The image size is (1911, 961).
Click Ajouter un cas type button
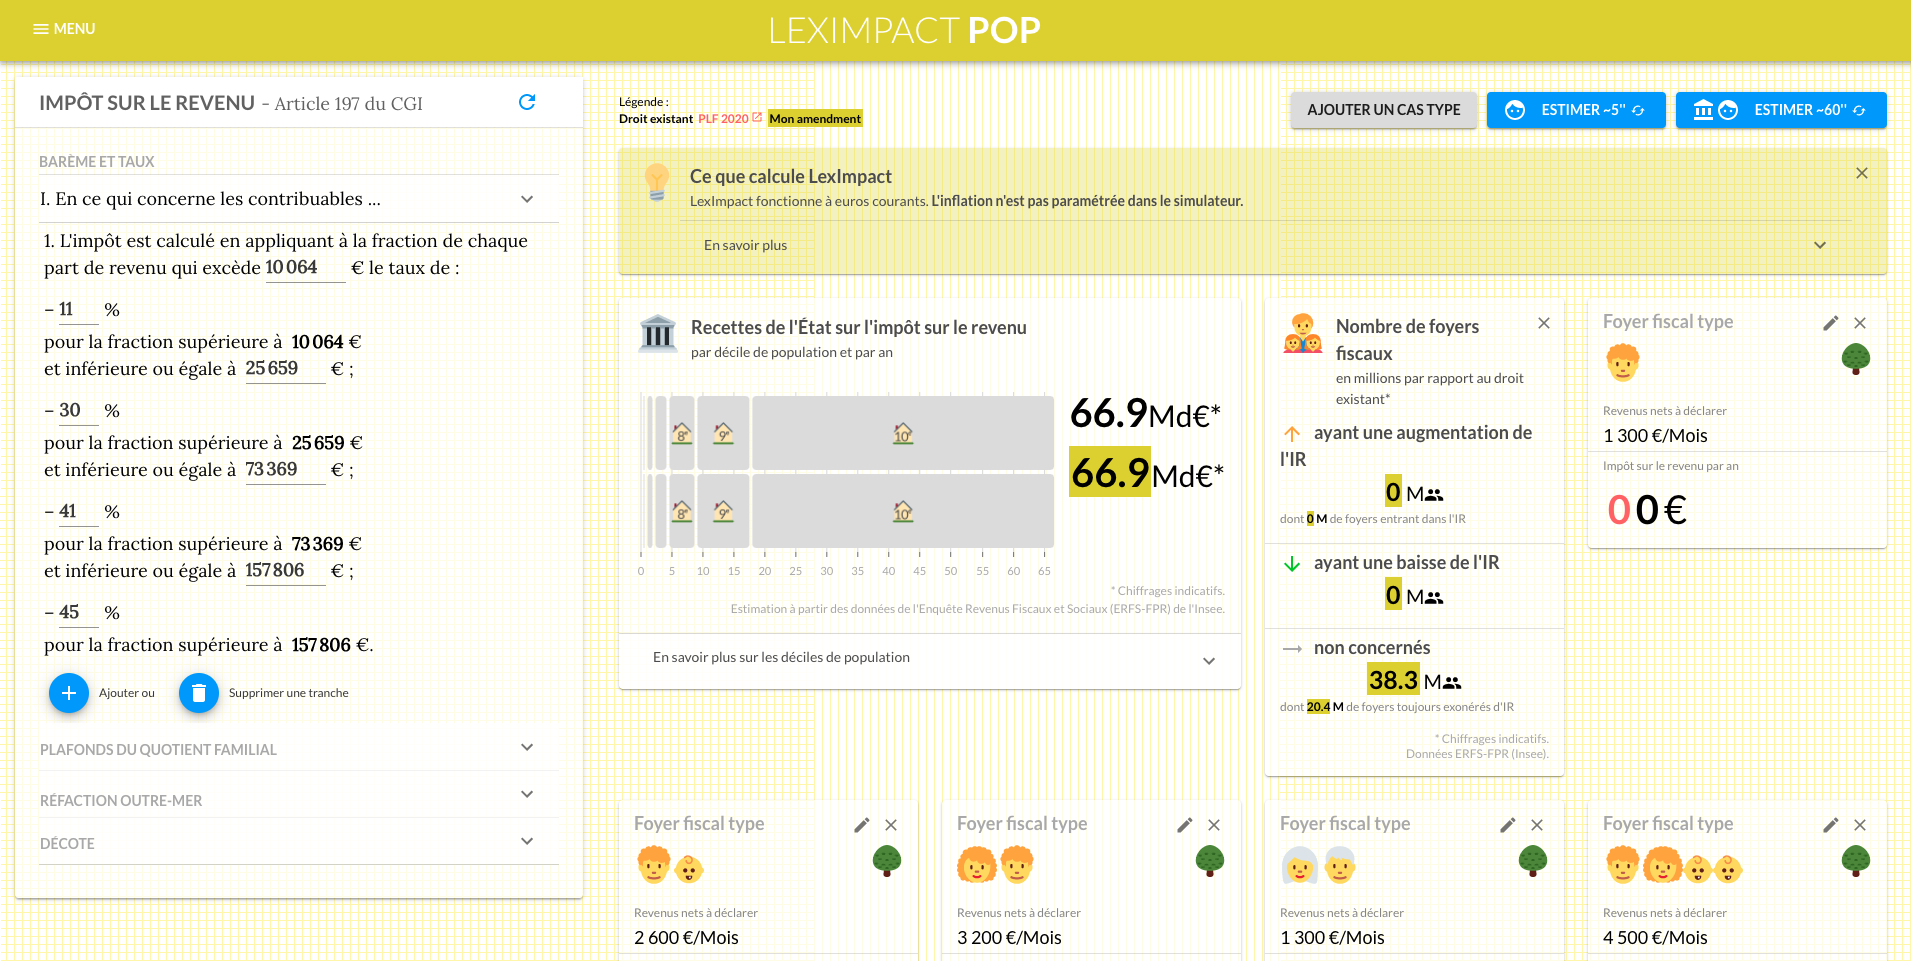1384,110
